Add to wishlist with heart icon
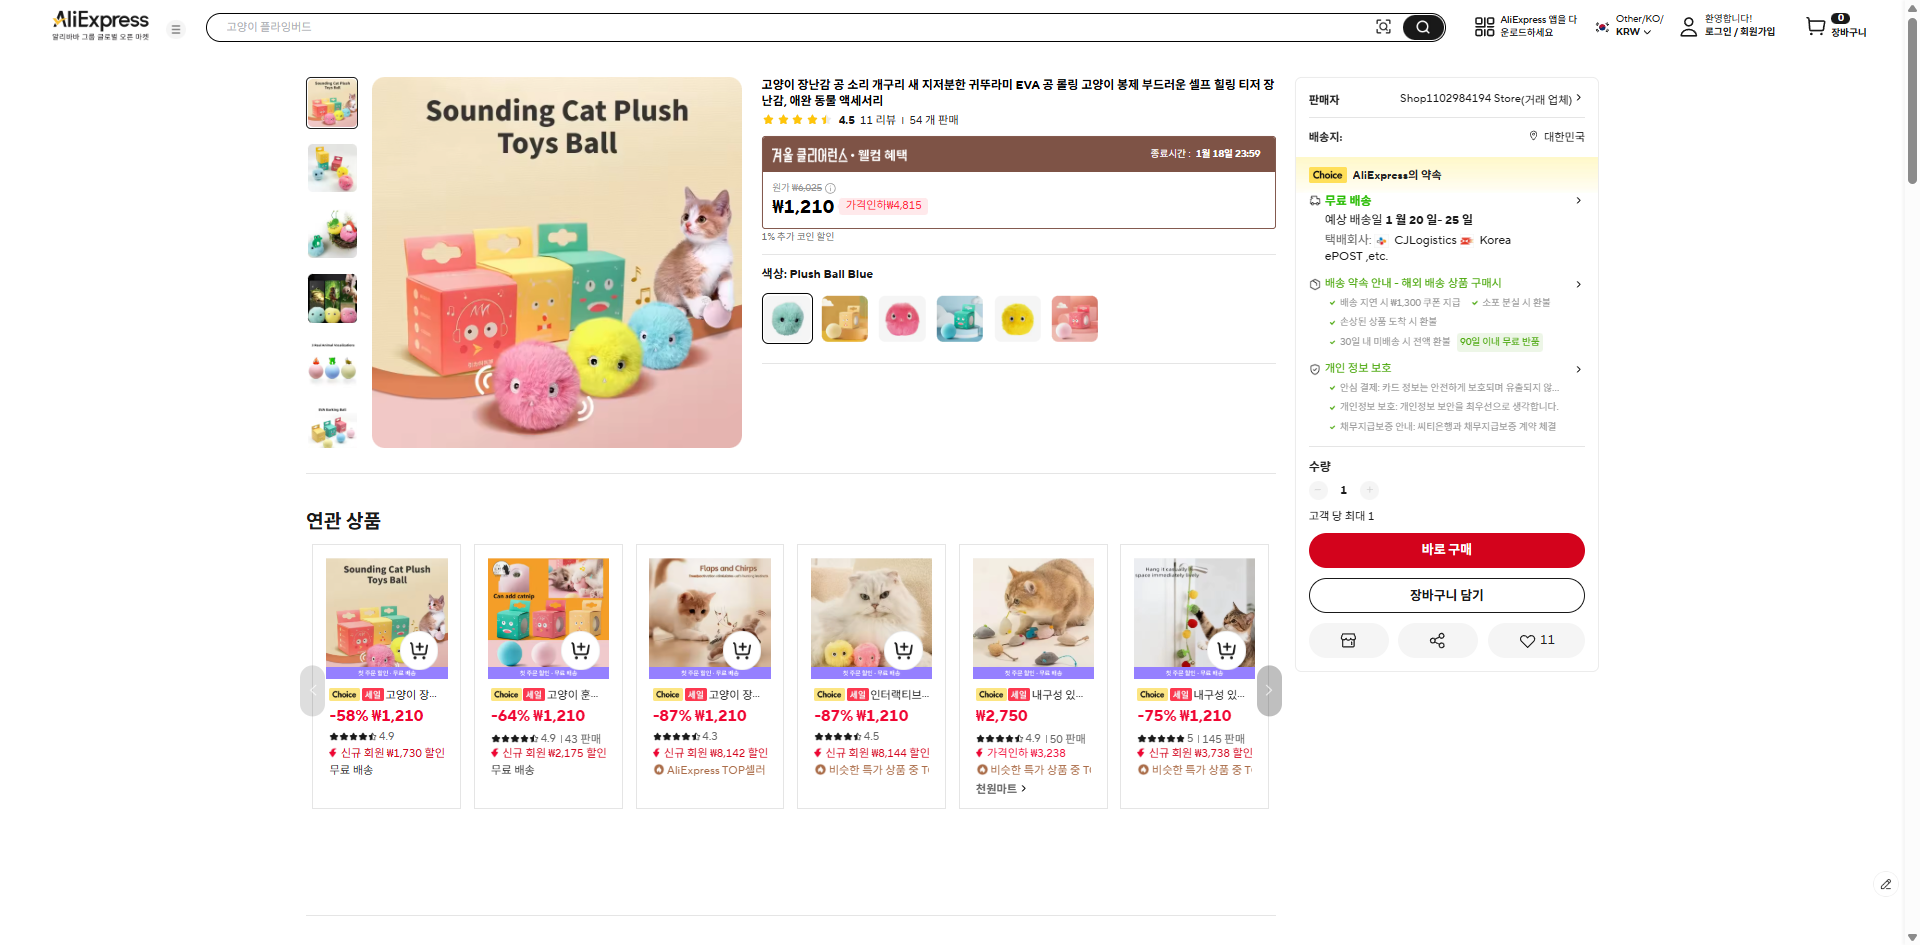The width and height of the screenshot is (1920, 945). coord(1536,640)
